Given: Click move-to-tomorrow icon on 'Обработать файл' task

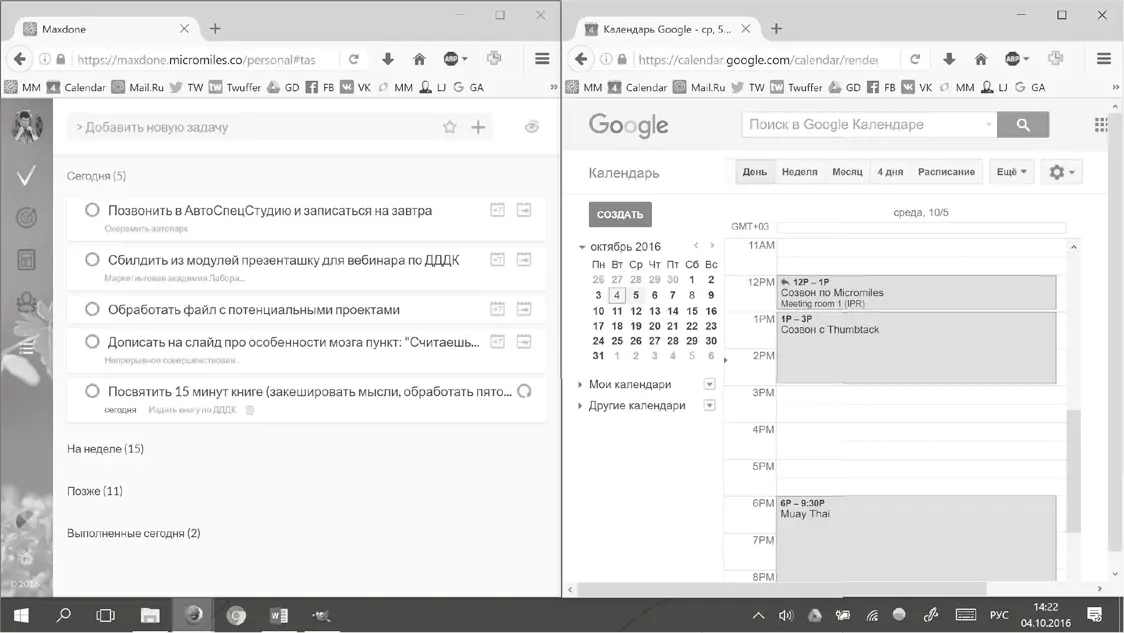Looking at the screenshot, I should [x=524, y=309].
